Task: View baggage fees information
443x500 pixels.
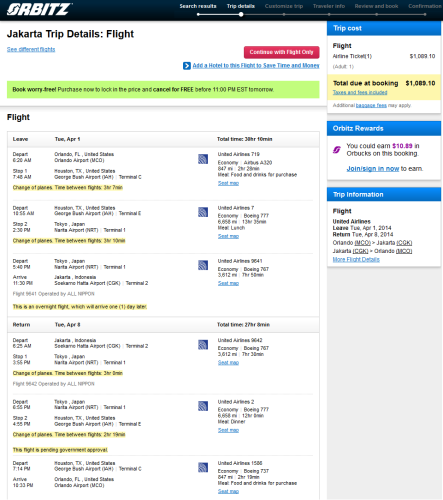Action: [371, 105]
